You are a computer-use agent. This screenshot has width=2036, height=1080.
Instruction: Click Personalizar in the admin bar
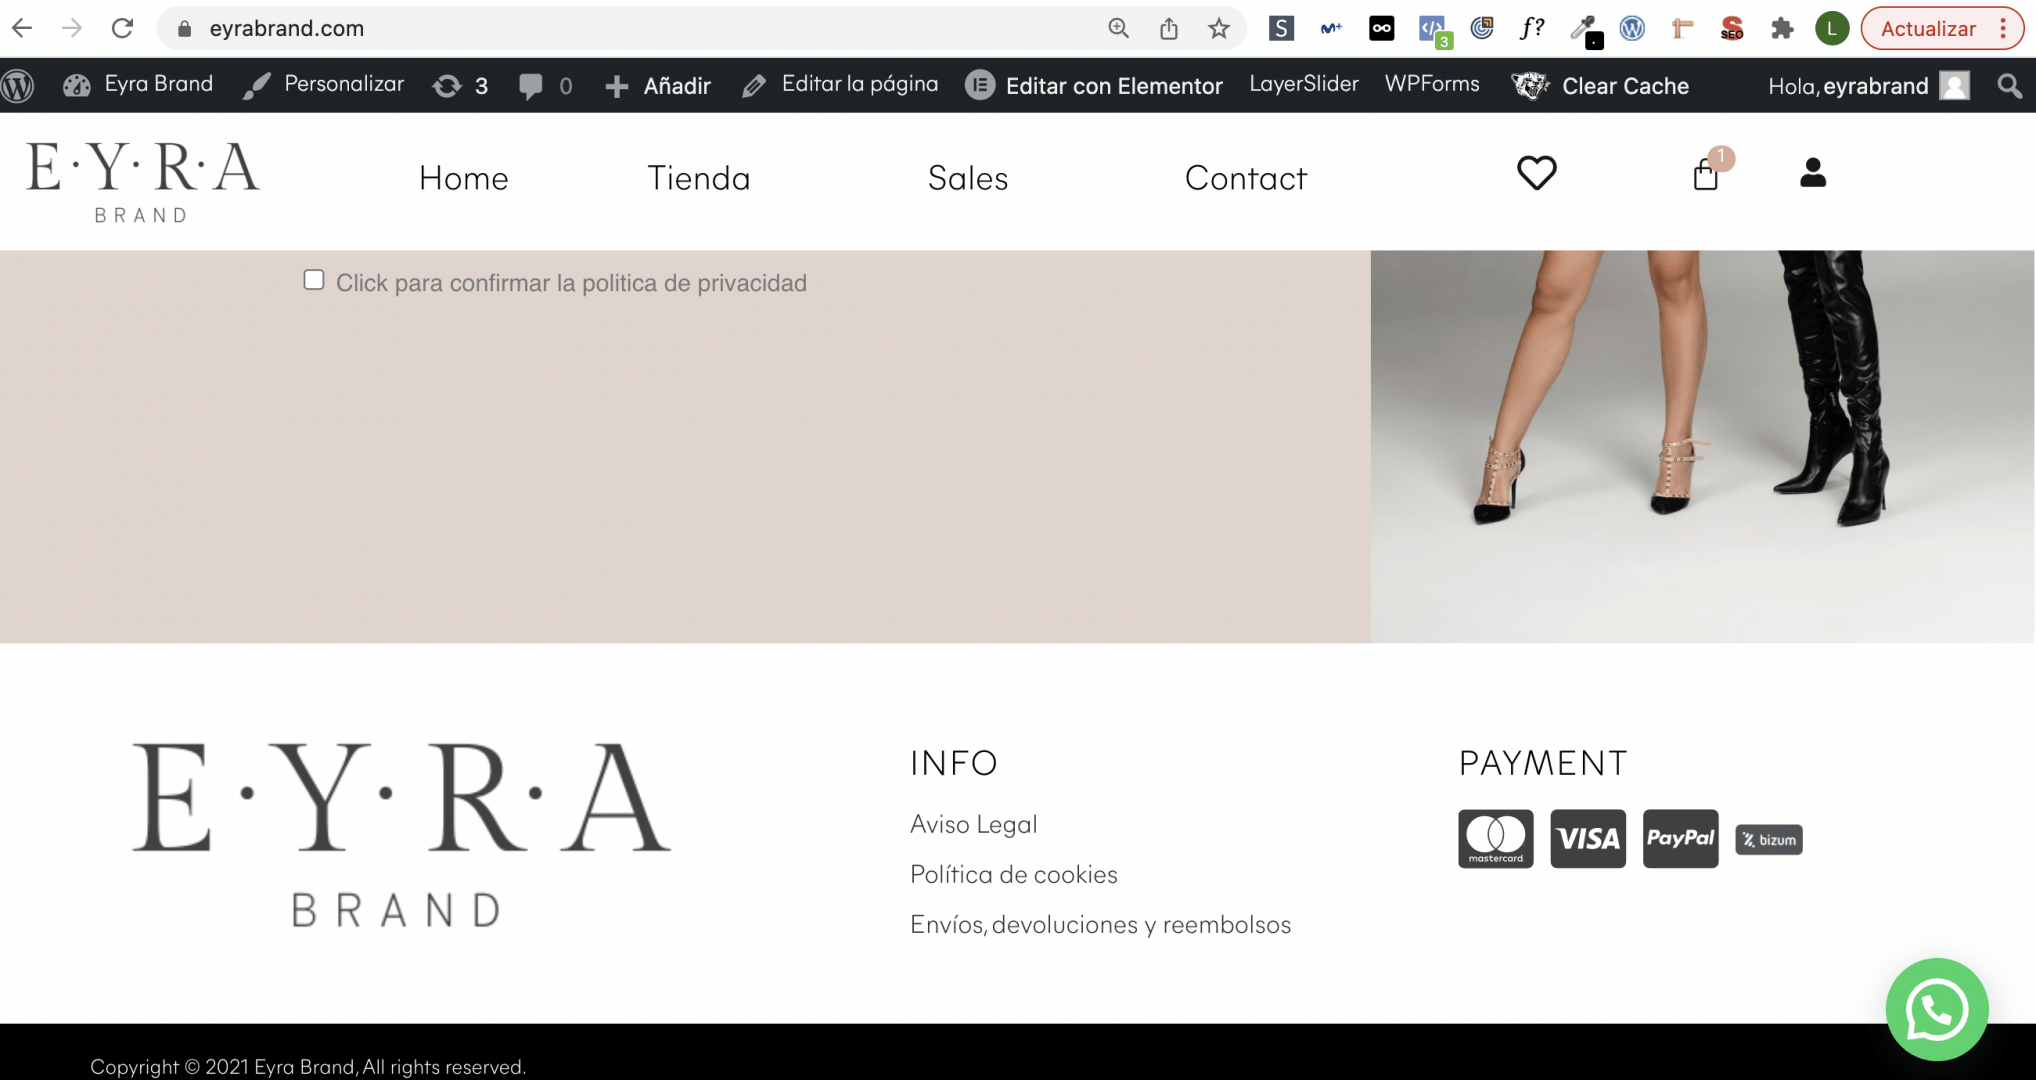[324, 85]
